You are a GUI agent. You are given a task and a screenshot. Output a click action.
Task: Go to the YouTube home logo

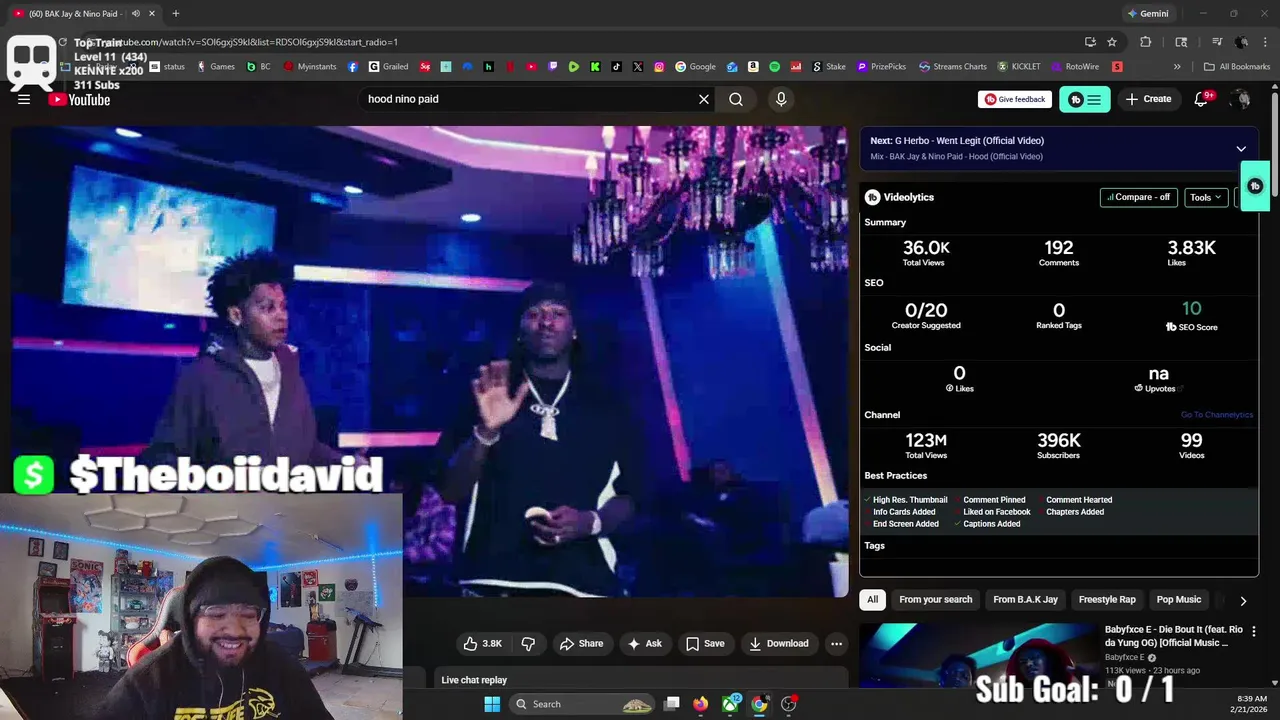pyautogui.click(x=79, y=99)
